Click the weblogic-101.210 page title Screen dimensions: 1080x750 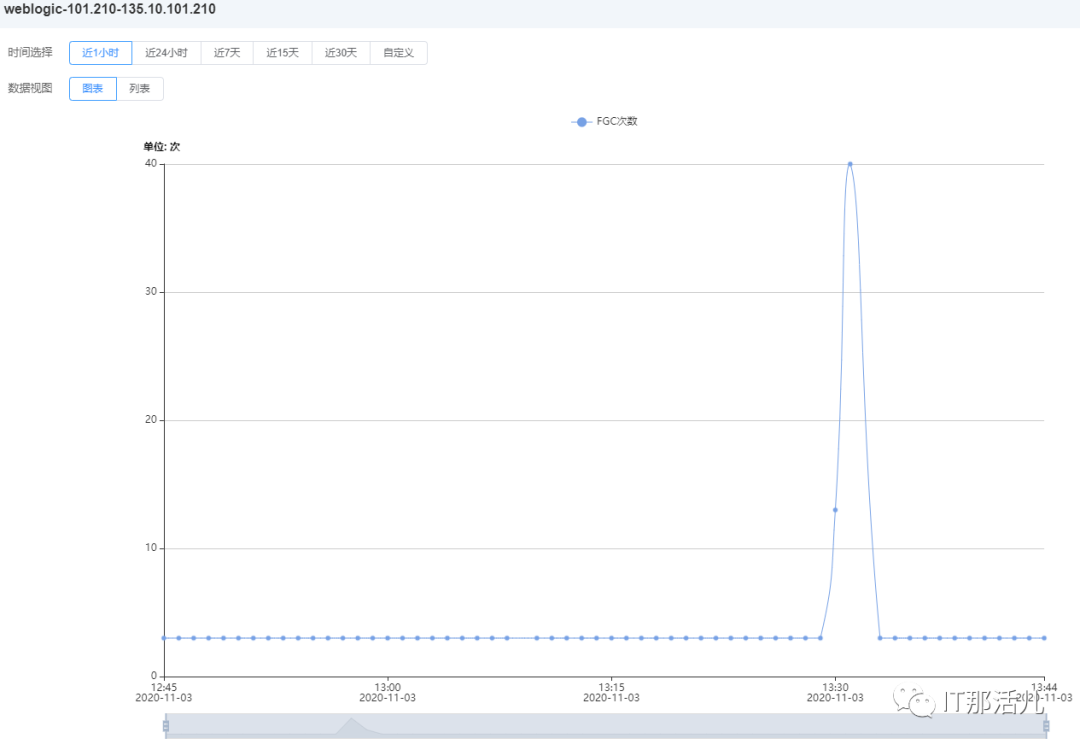click(110, 9)
